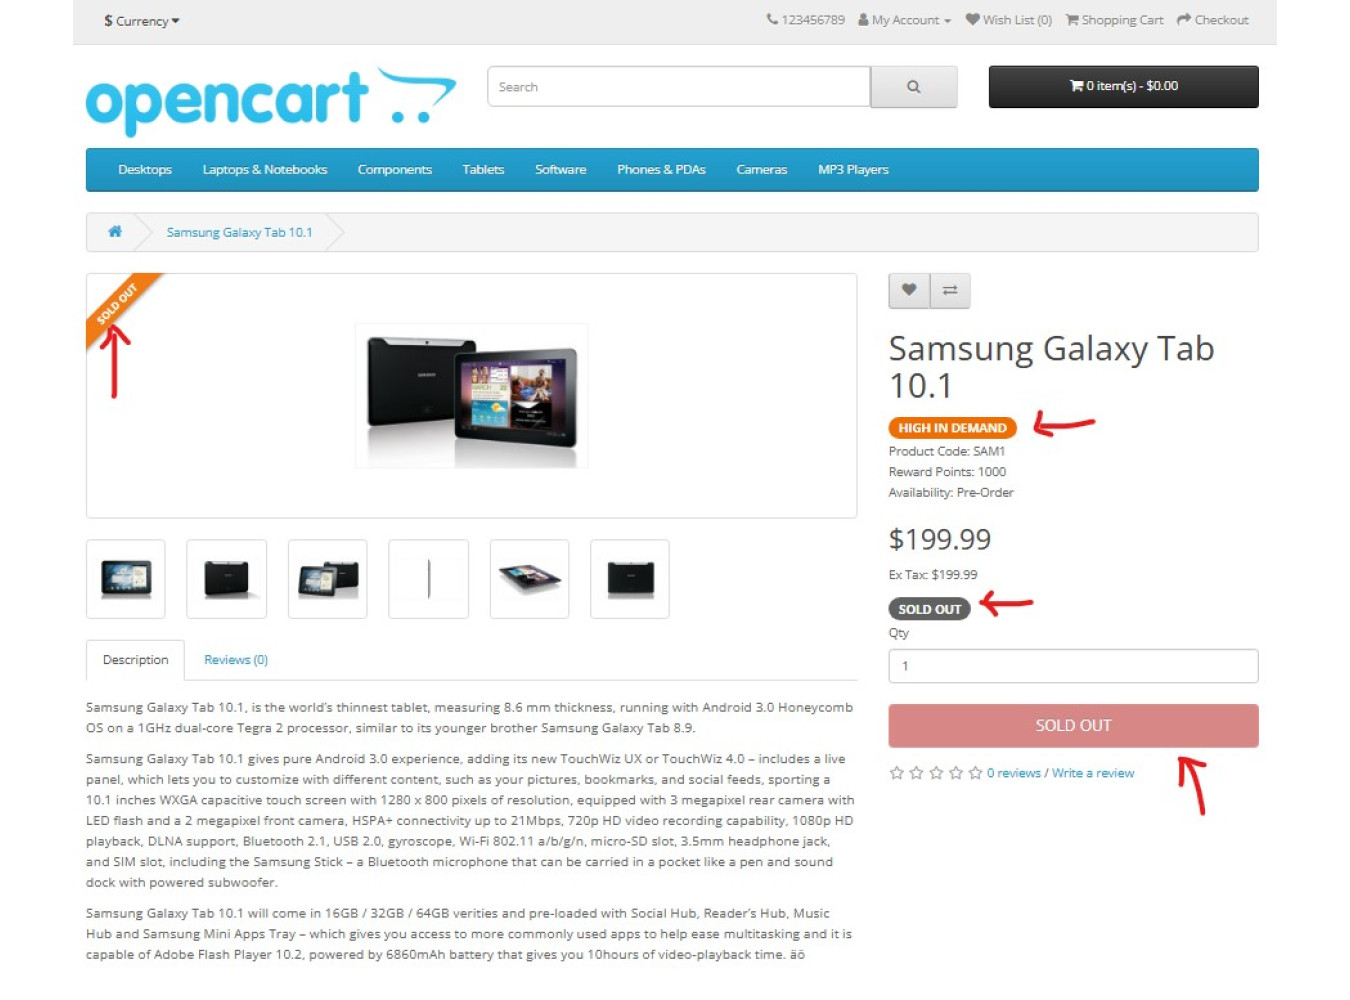Click the OpenCart logo
This screenshot has height=1000, width=1350.
271,101
